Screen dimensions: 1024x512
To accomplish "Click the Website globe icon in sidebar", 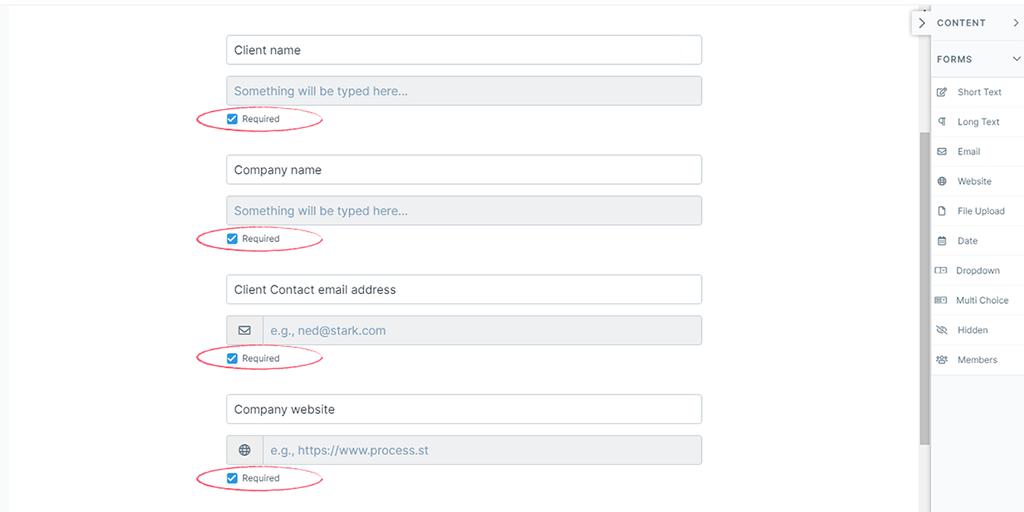I will (941, 182).
